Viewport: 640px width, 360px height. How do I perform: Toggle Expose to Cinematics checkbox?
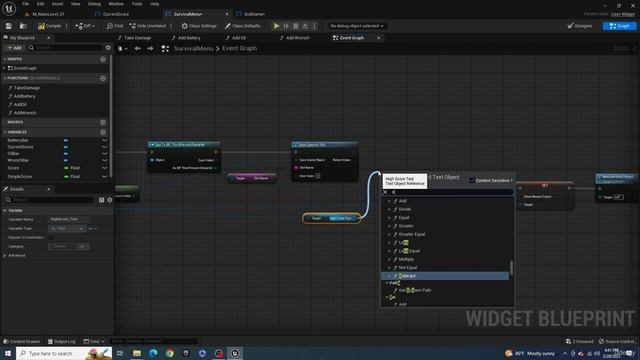(x=51, y=238)
